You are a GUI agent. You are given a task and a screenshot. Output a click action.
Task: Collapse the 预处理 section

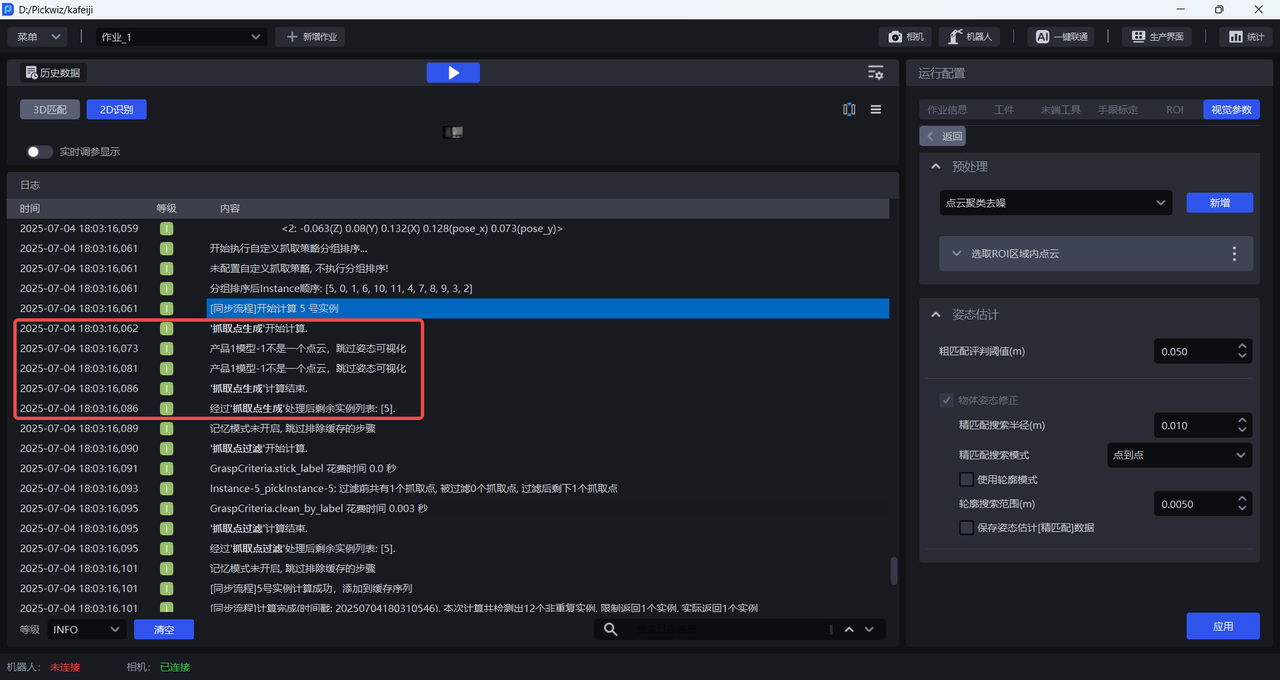coord(936,167)
